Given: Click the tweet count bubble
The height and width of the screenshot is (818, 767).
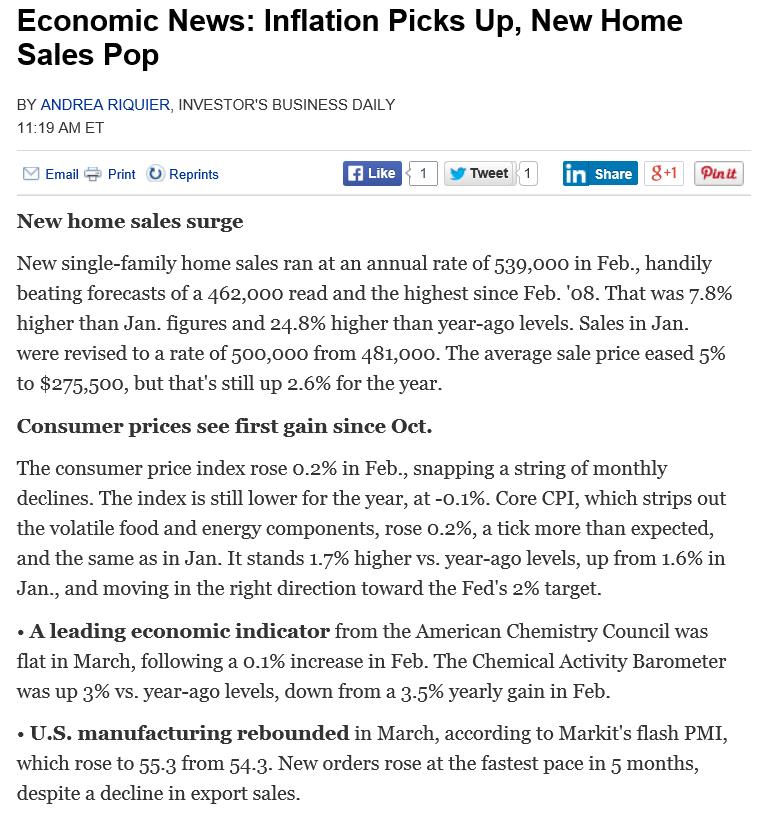Looking at the screenshot, I should [527, 173].
